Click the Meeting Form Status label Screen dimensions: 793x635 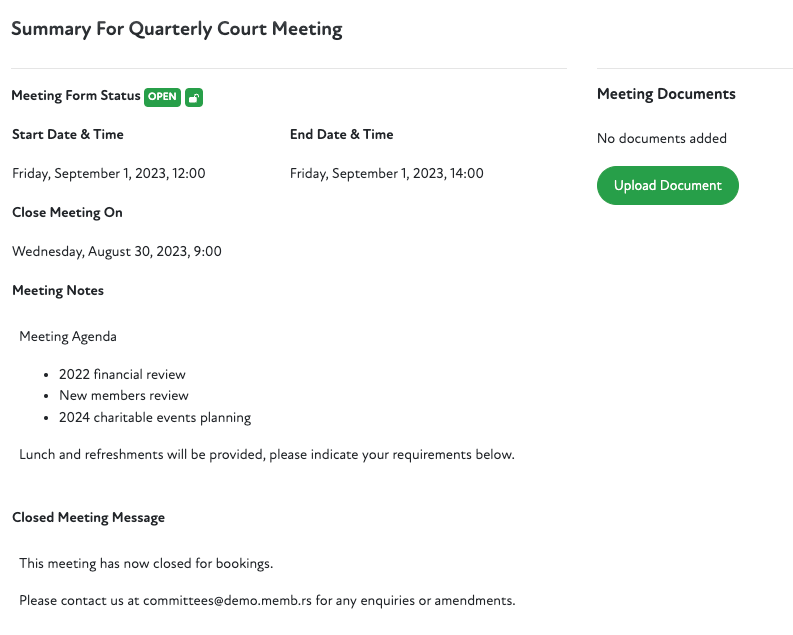[x=76, y=96]
